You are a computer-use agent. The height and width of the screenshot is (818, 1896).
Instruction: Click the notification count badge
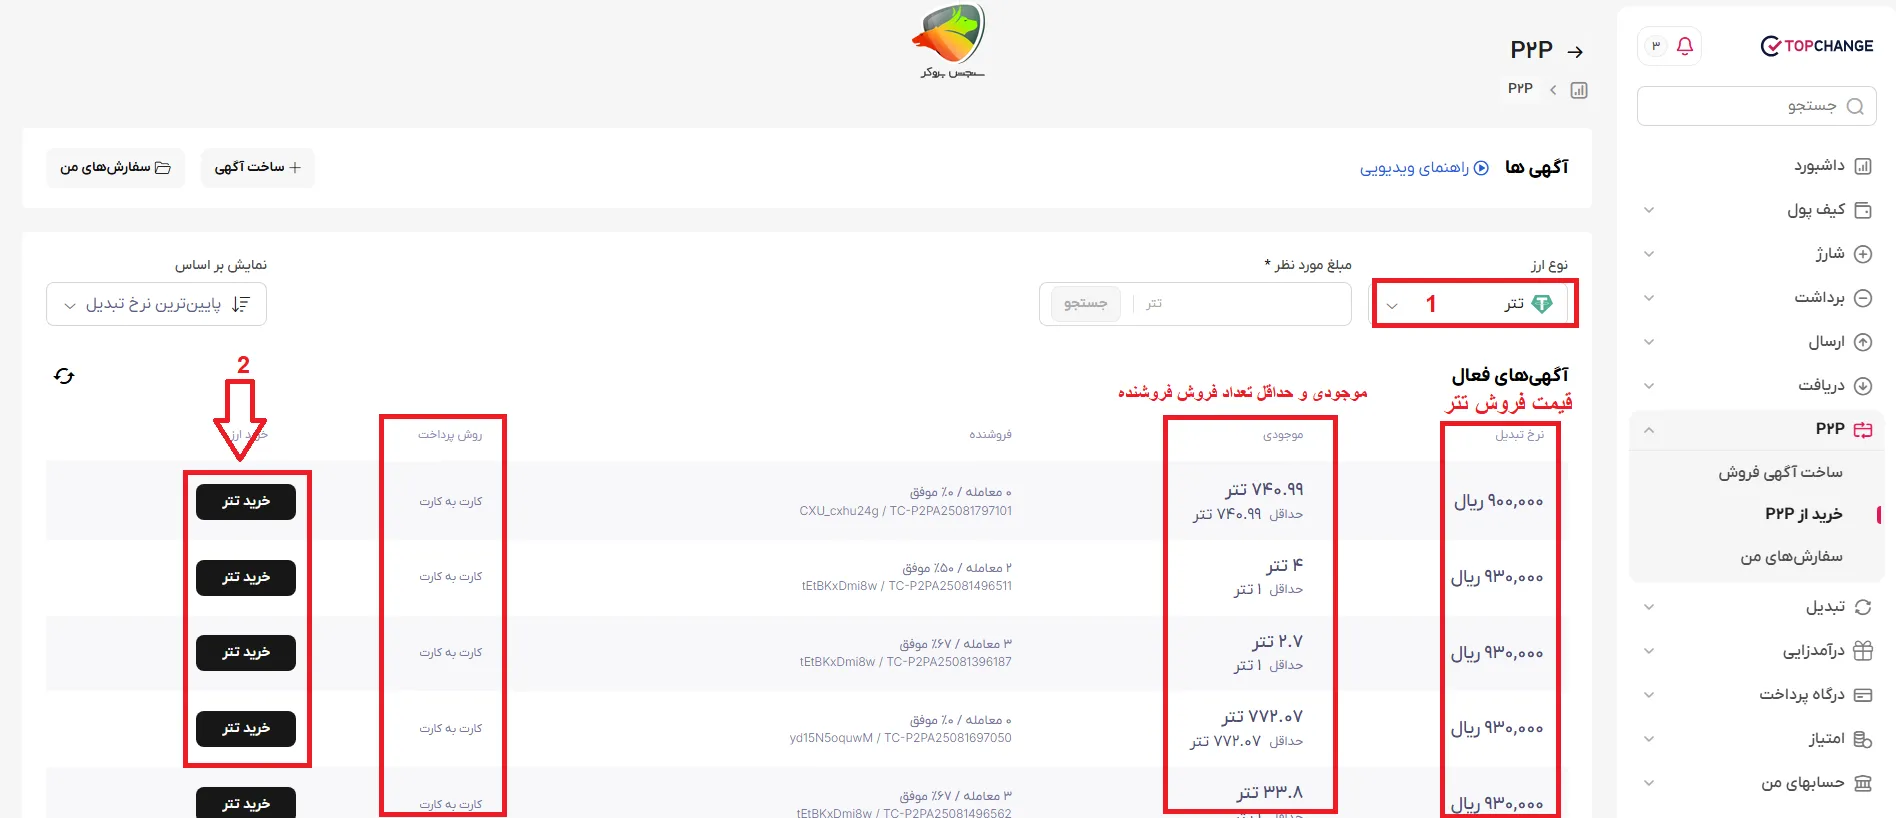(x=1656, y=46)
